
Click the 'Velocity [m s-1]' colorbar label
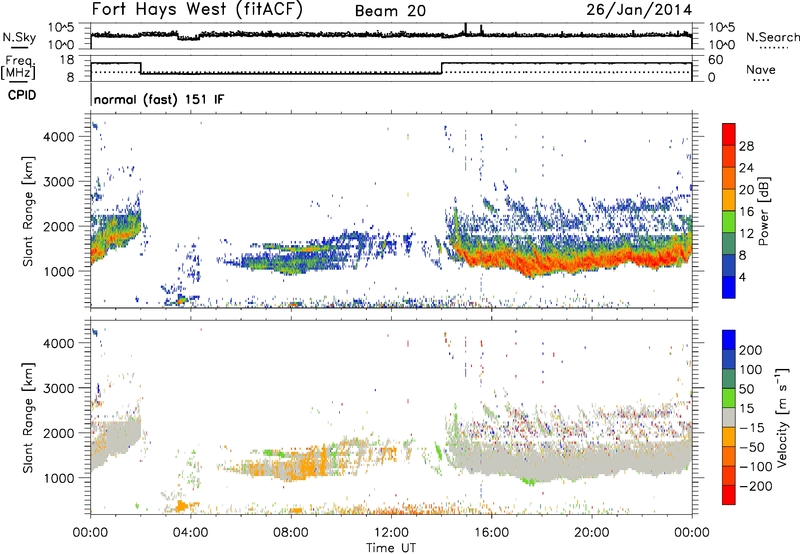(x=783, y=418)
